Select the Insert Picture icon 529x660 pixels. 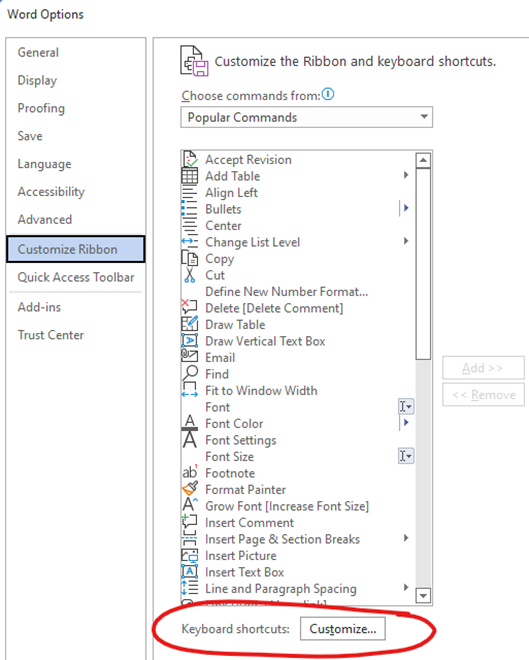(189, 555)
